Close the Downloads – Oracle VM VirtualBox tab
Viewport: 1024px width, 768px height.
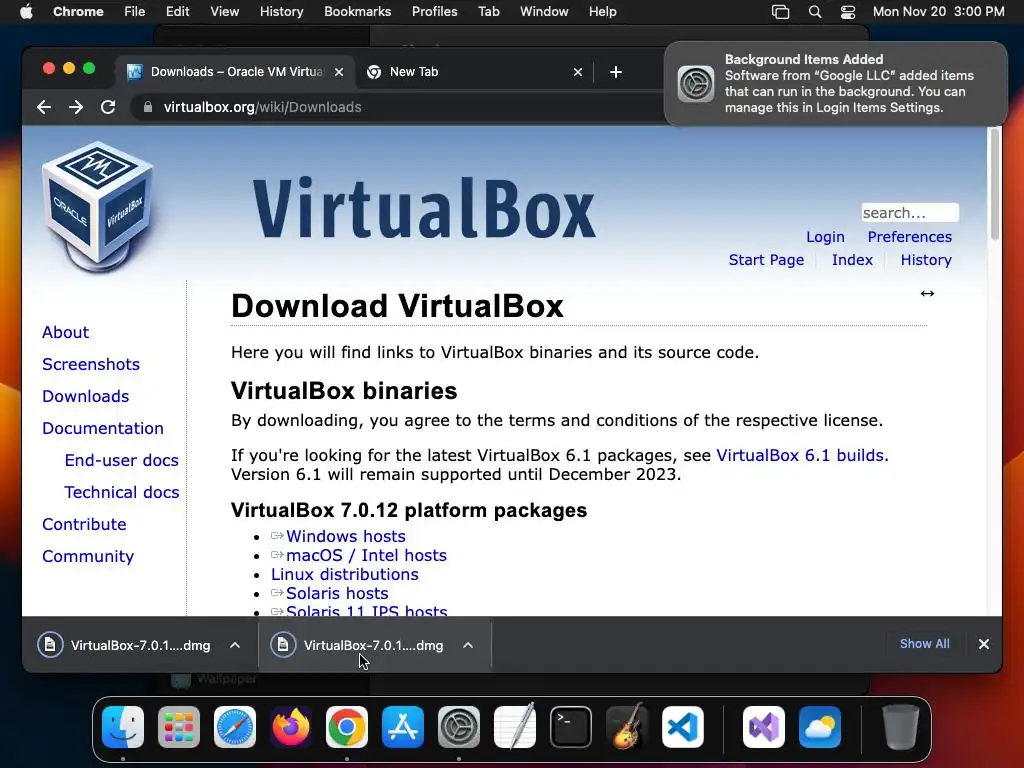coord(339,72)
